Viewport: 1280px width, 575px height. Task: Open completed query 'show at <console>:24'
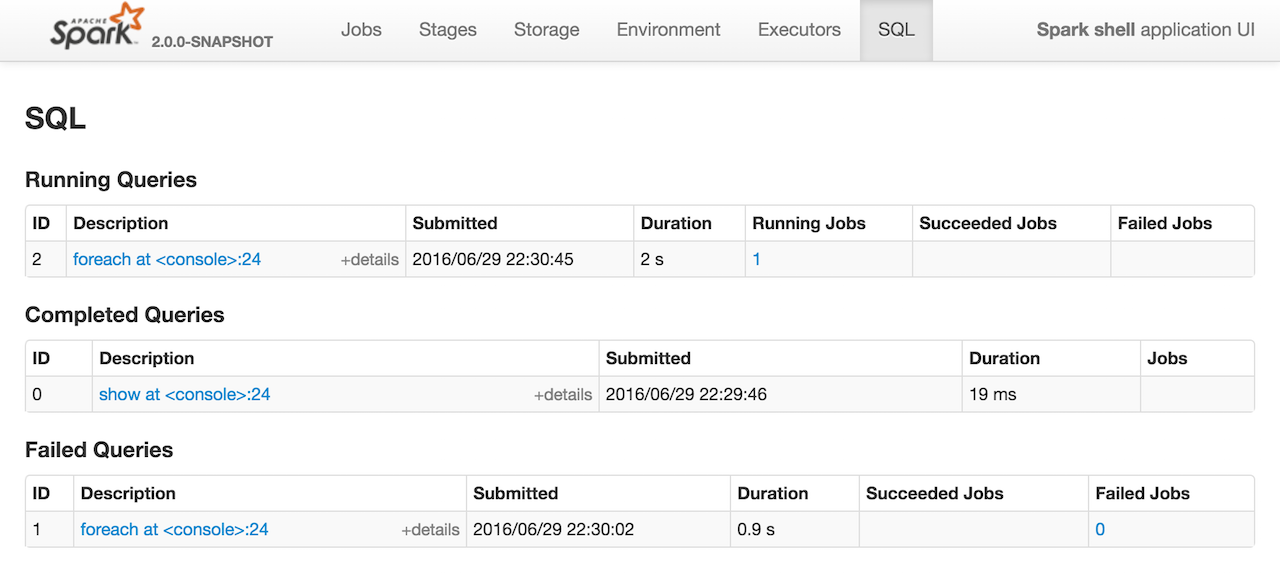pyautogui.click(x=184, y=394)
